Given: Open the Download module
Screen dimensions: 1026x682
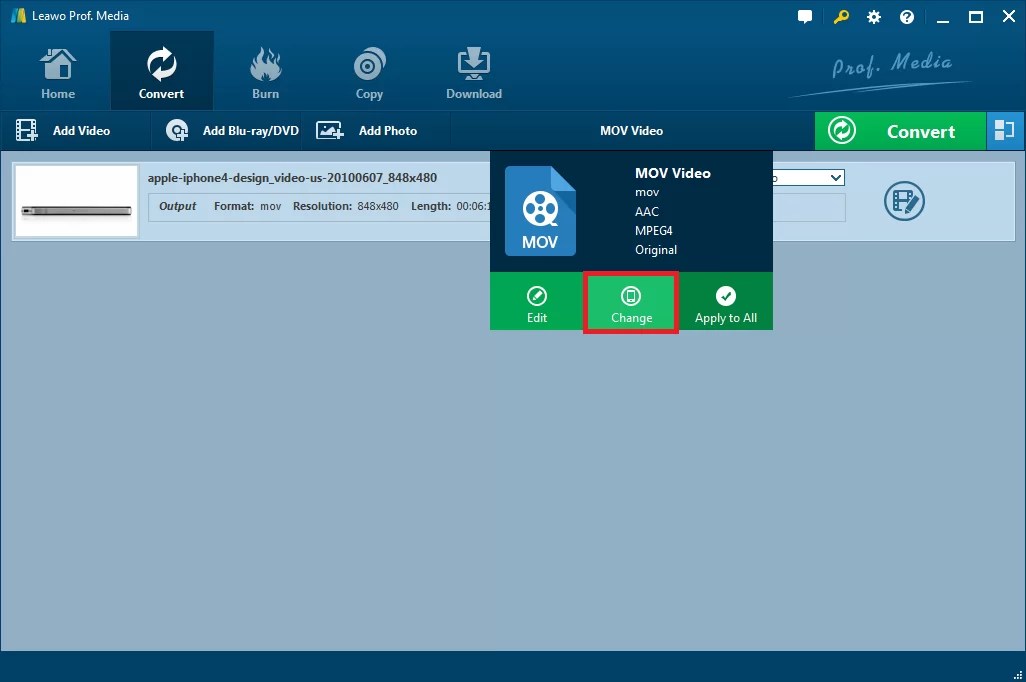Looking at the screenshot, I should click(x=473, y=70).
